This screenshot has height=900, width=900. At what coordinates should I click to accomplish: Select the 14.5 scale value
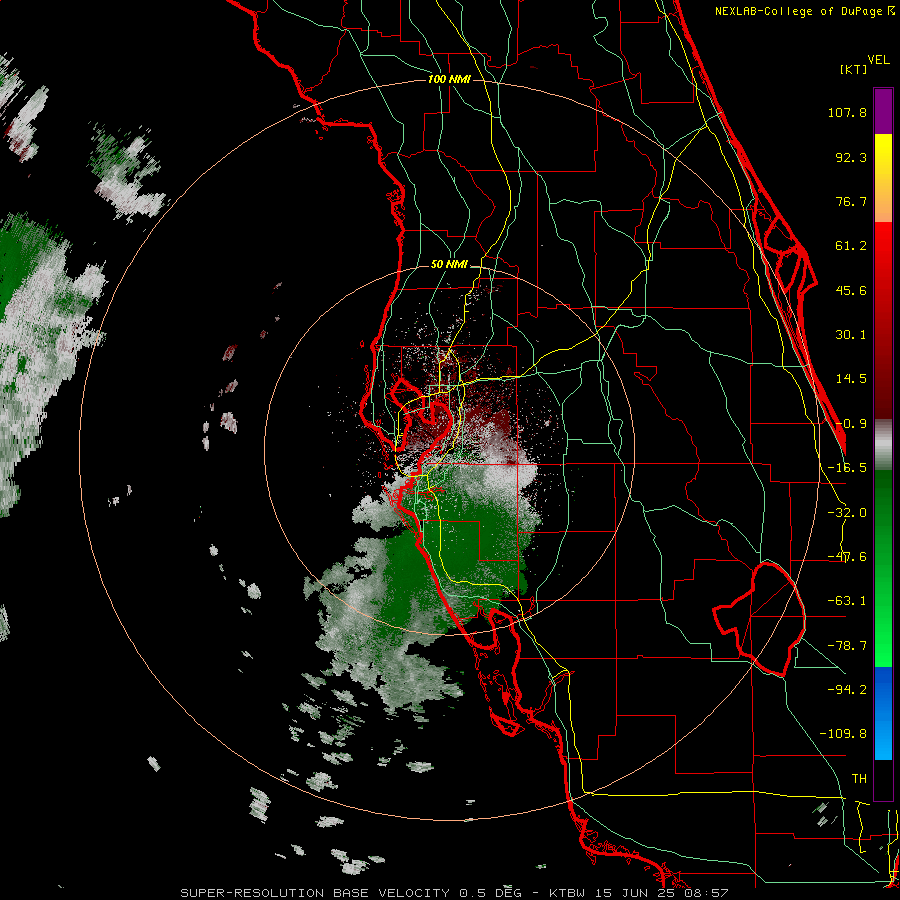(x=851, y=379)
